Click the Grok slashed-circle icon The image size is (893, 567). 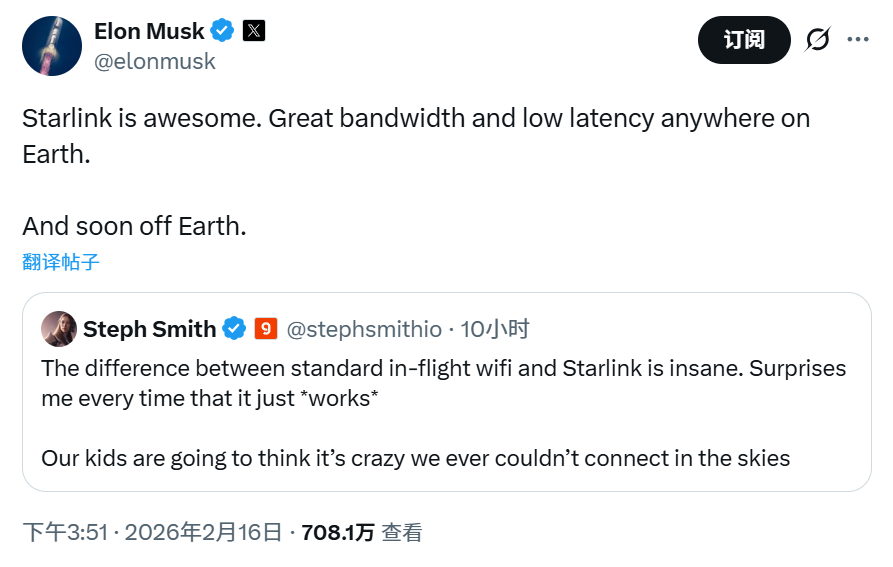[x=818, y=40]
